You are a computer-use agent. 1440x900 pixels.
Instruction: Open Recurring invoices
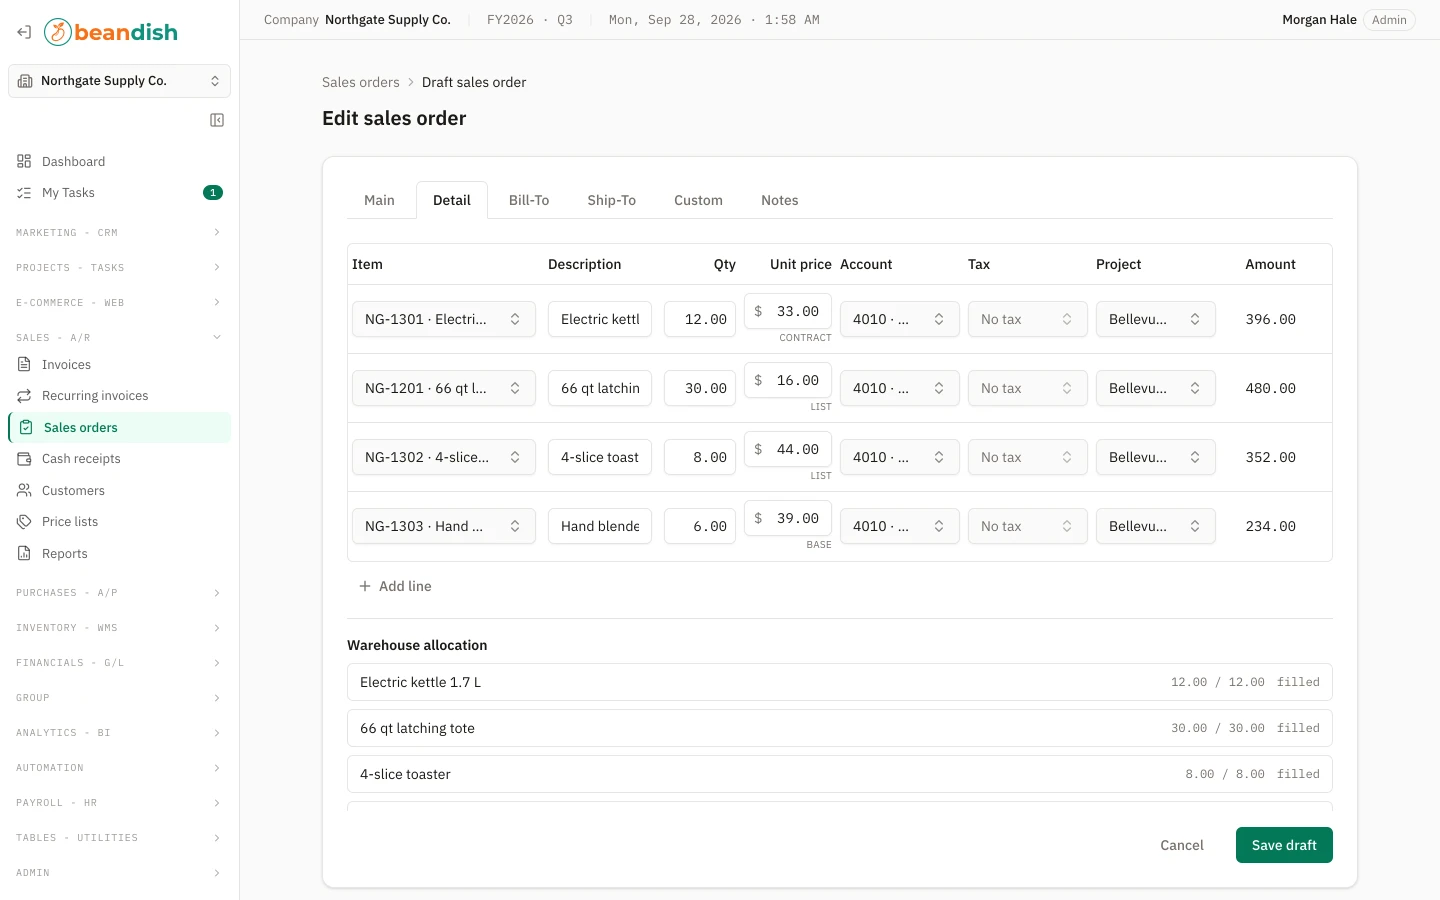tap(119, 396)
